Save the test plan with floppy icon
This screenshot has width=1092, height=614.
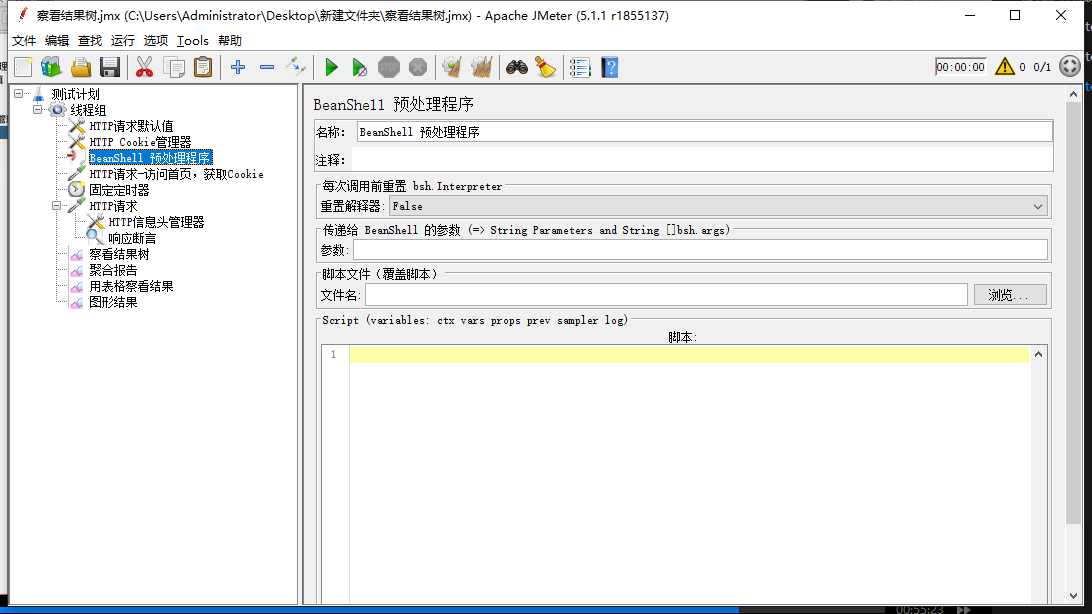click(x=110, y=68)
